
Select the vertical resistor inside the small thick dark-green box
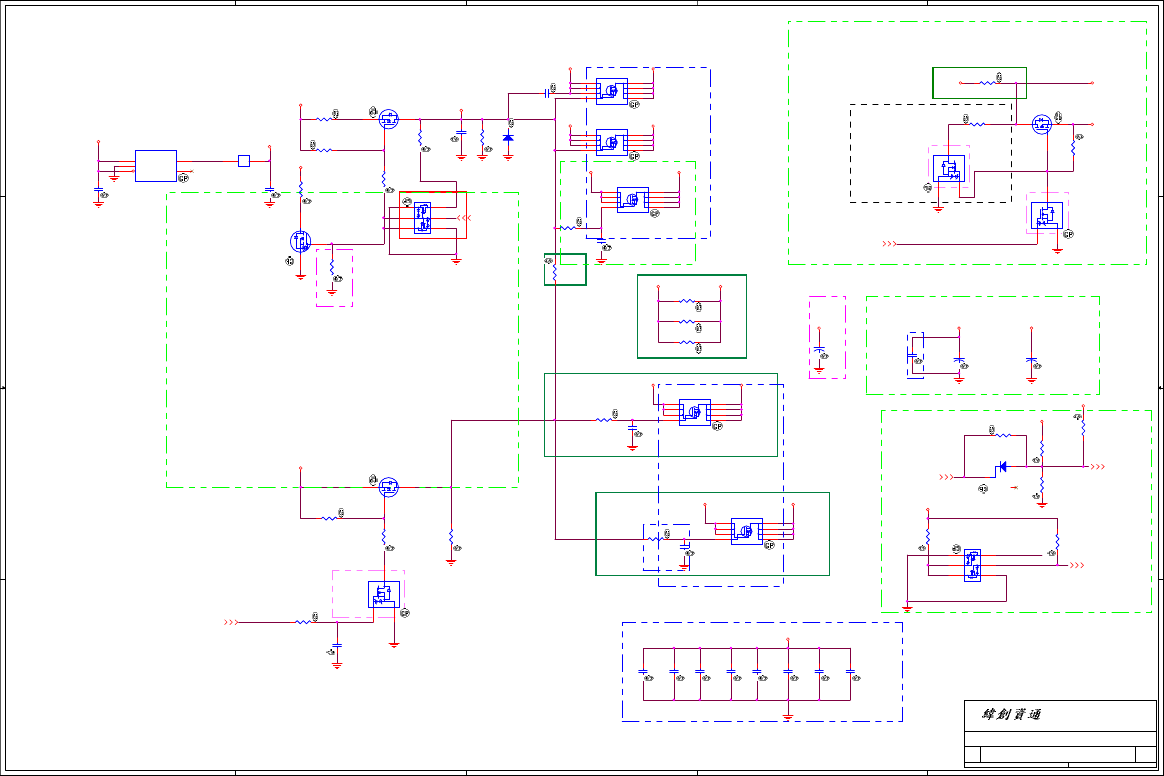555,273
